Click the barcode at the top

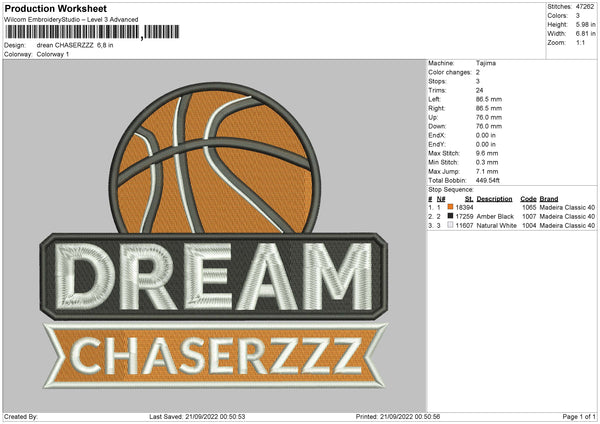point(92,32)
